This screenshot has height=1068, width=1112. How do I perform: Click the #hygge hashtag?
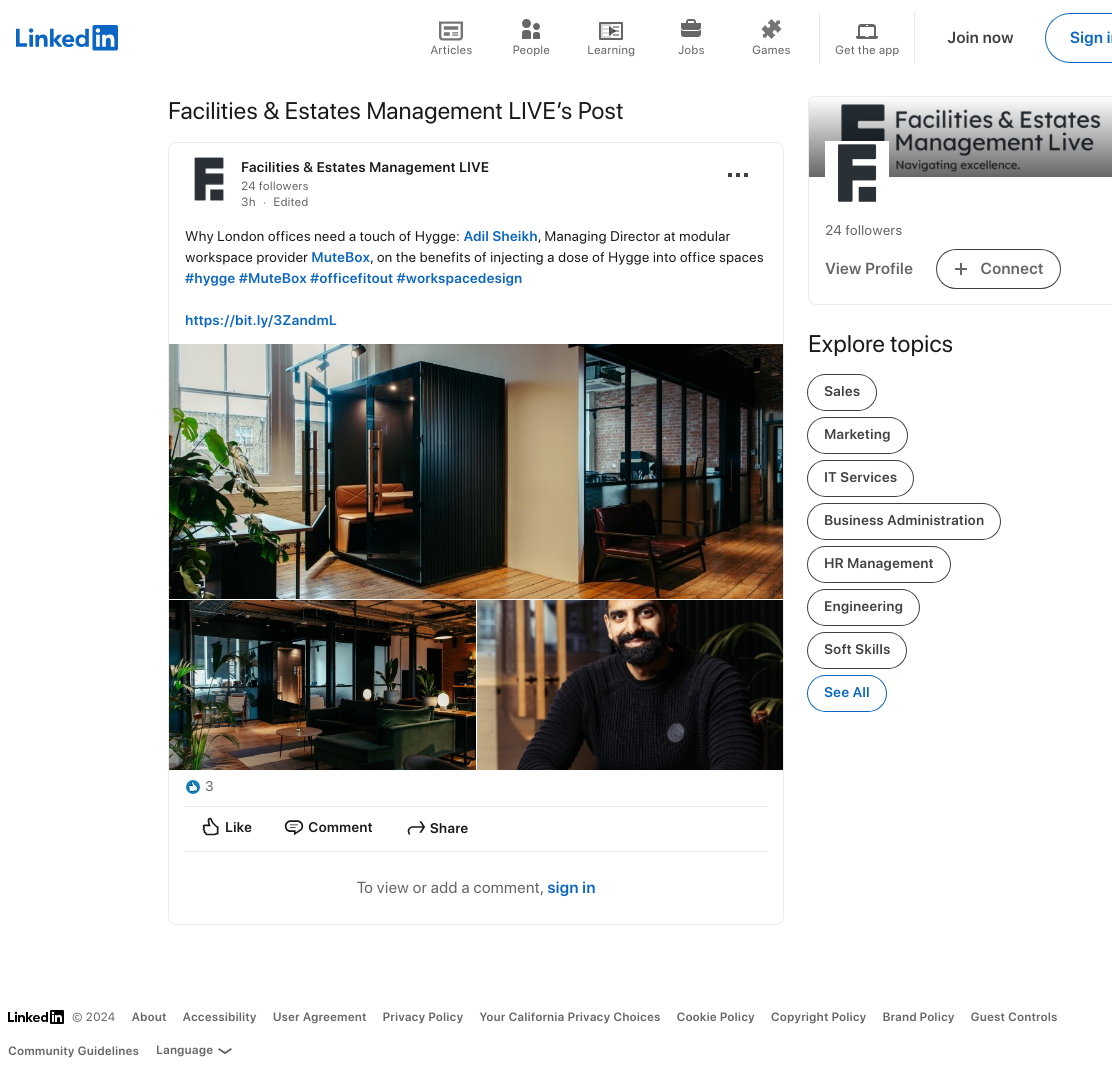coord(210,279)
